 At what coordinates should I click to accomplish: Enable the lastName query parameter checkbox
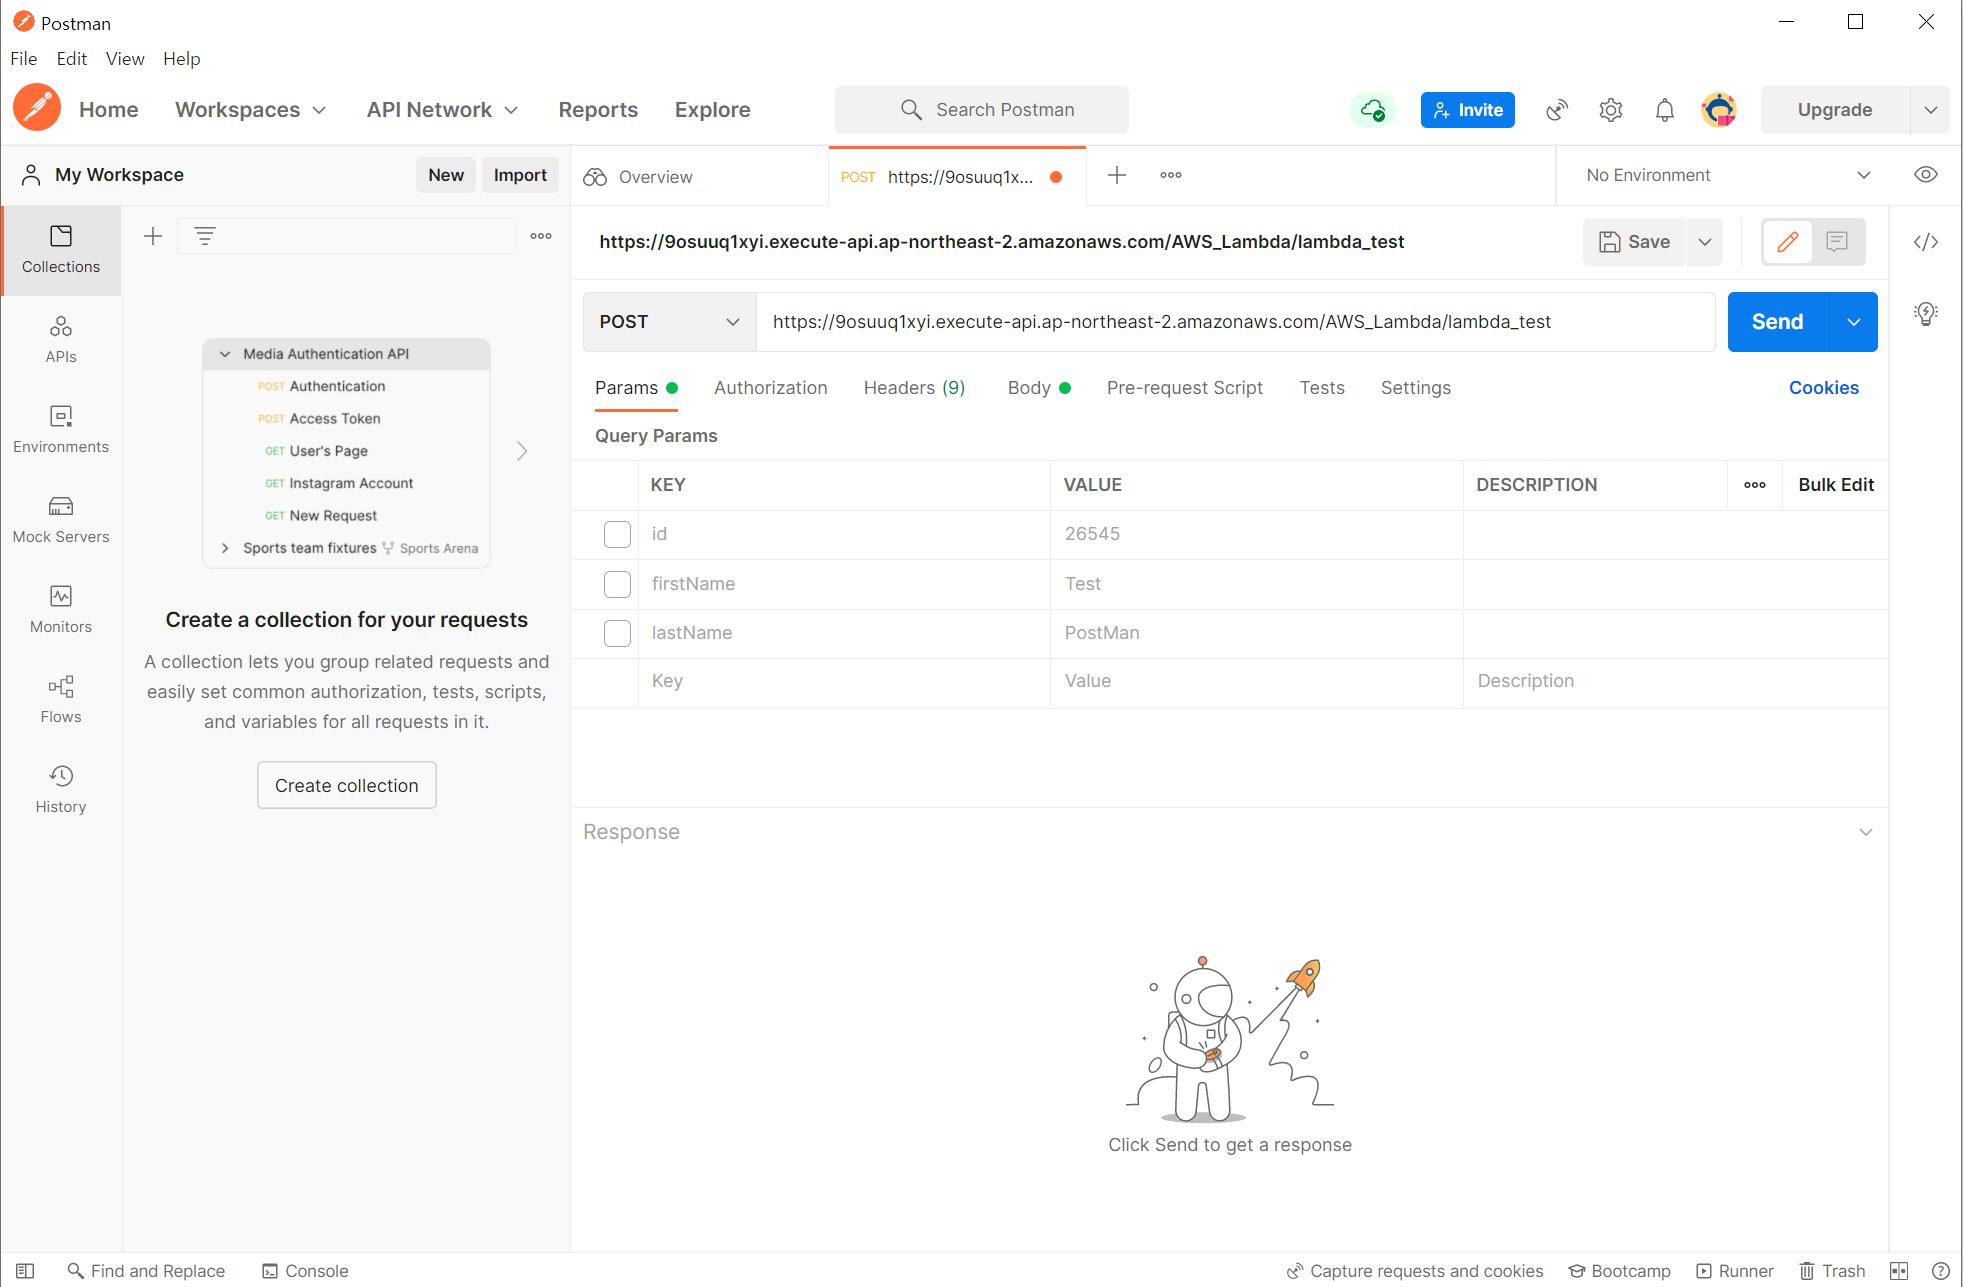pos(617,633)
